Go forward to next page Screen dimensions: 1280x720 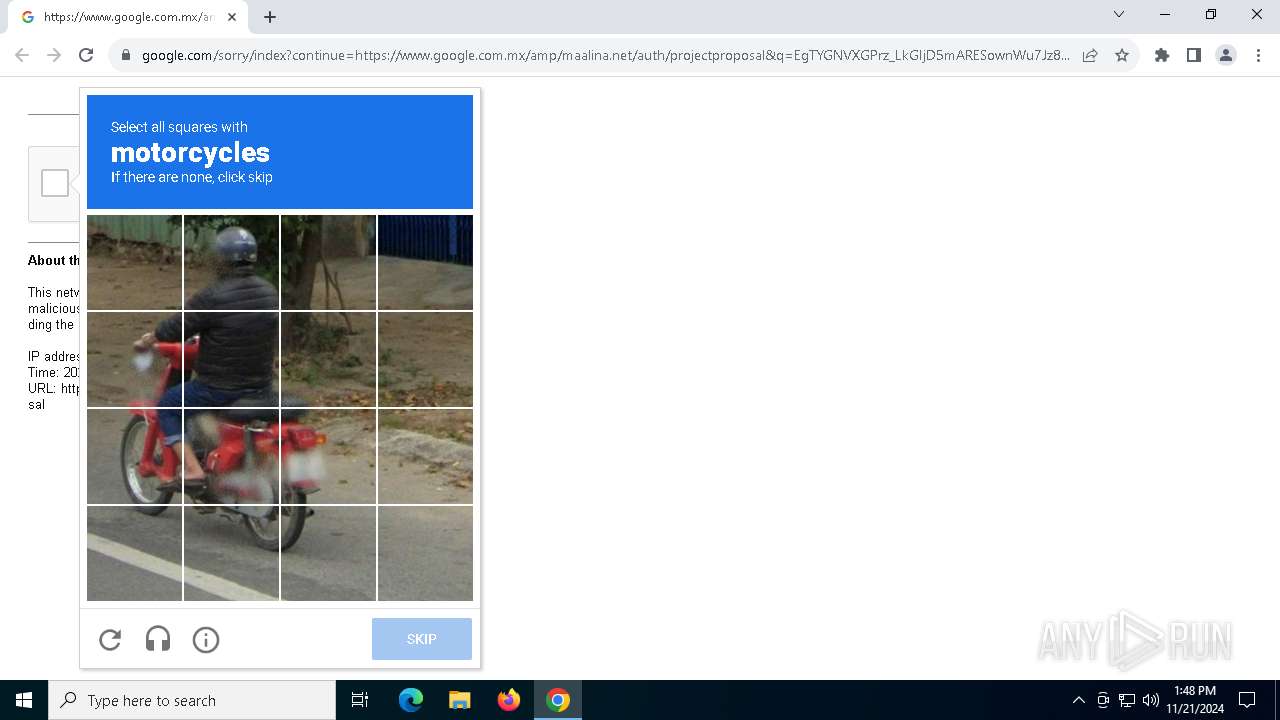(54, 55)
